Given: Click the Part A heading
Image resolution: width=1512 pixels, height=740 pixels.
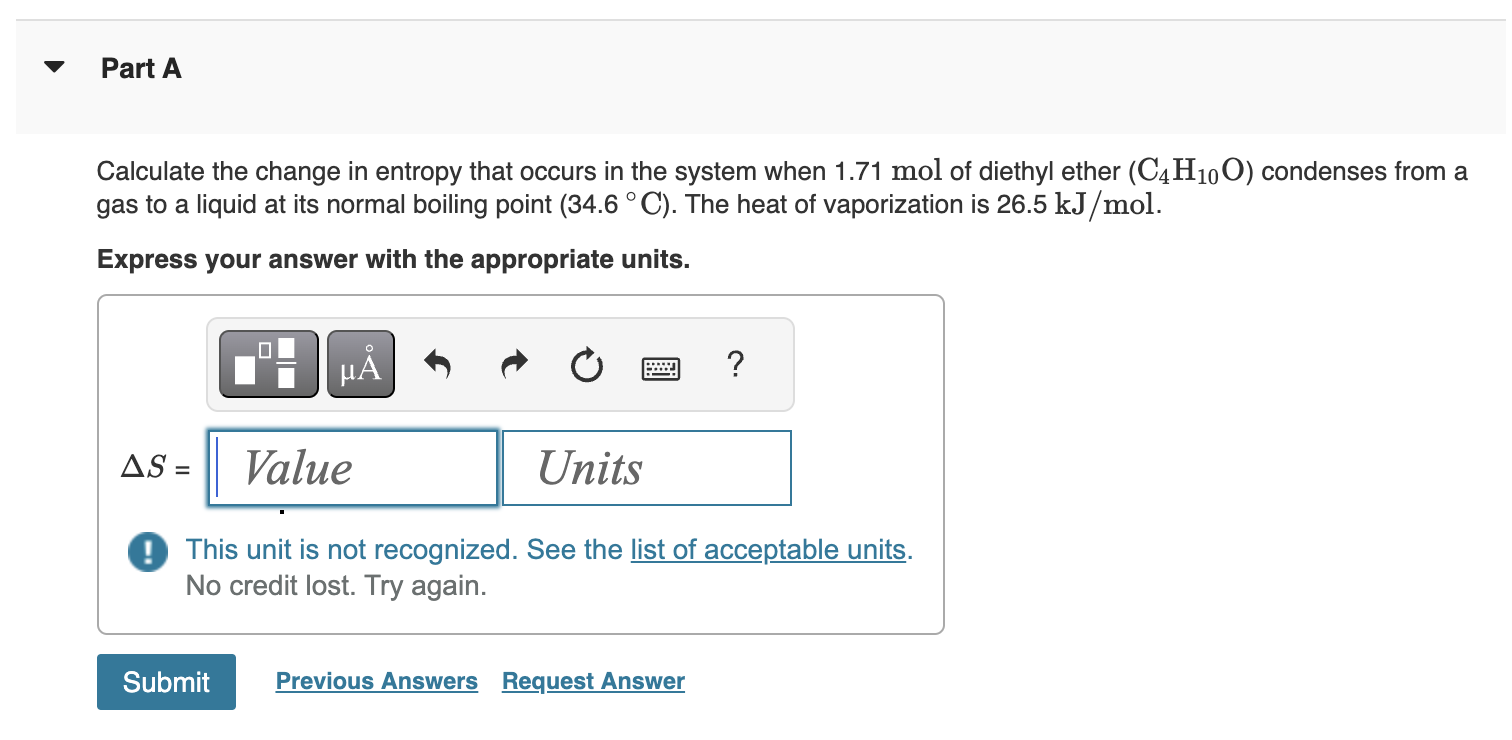Looking at the screenshot, I should (x=139, y=68).
